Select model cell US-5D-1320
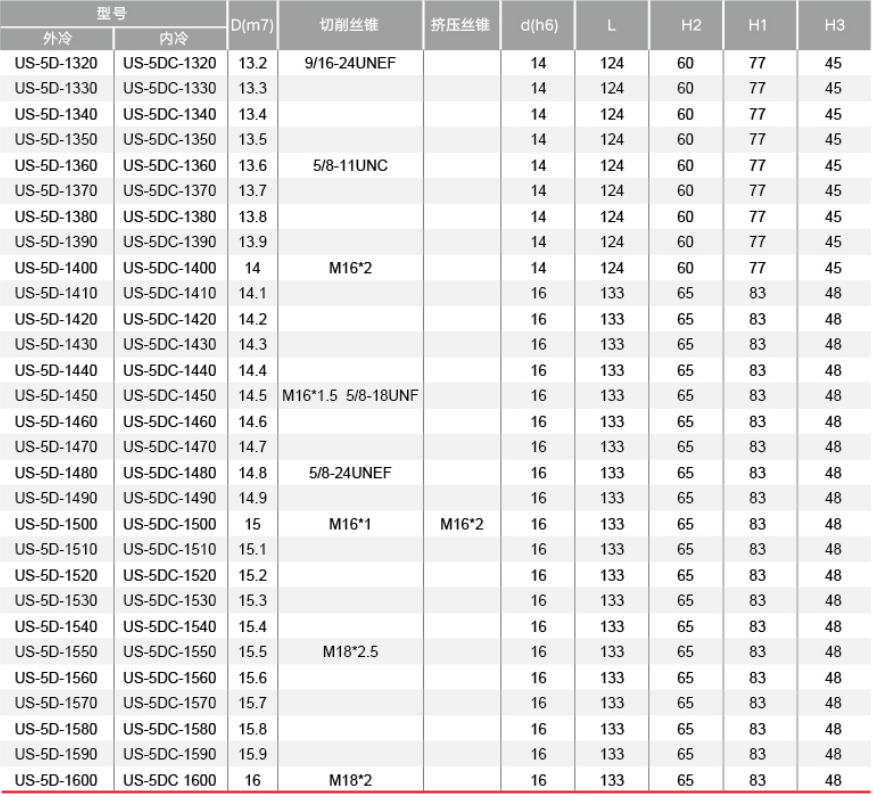Viewport: 873px width, 796px height. click(x=57, y=63)
